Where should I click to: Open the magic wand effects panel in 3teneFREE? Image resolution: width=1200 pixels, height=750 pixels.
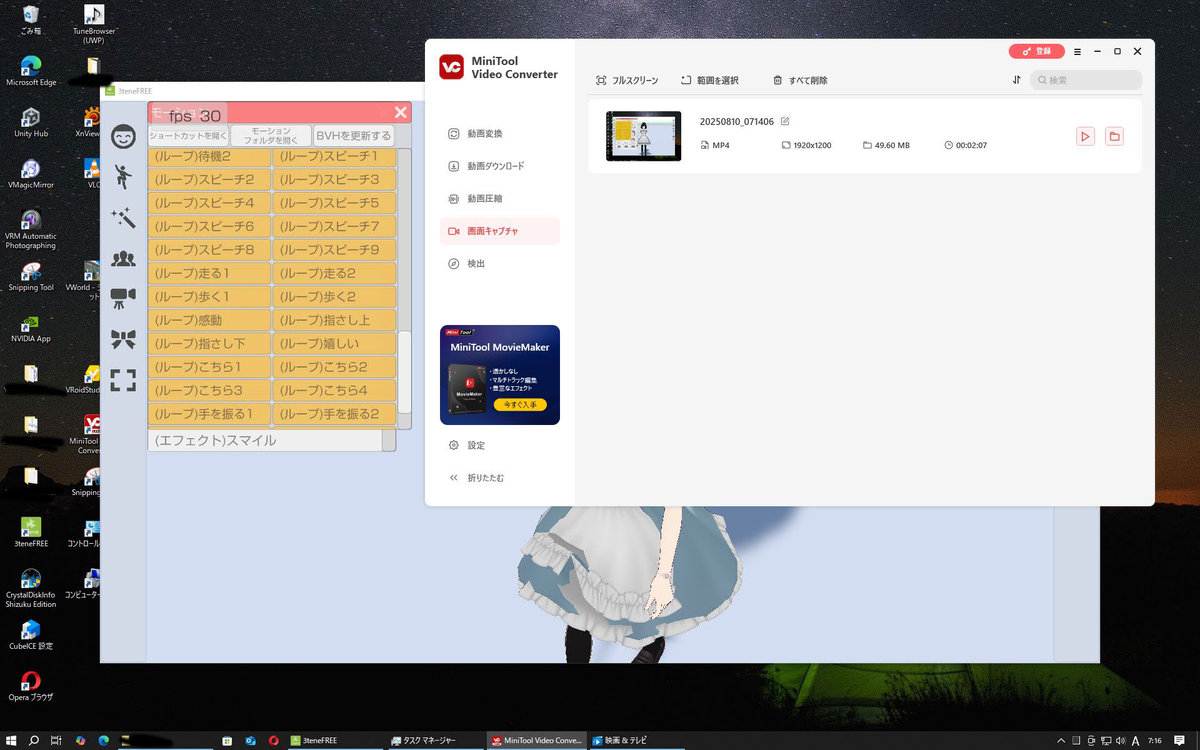click(123, 217)
